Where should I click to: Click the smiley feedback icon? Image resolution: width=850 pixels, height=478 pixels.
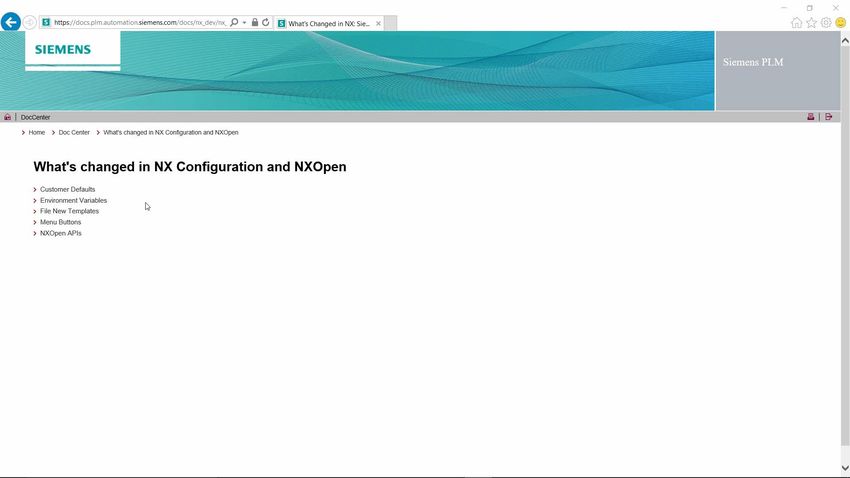coord(840,23)
